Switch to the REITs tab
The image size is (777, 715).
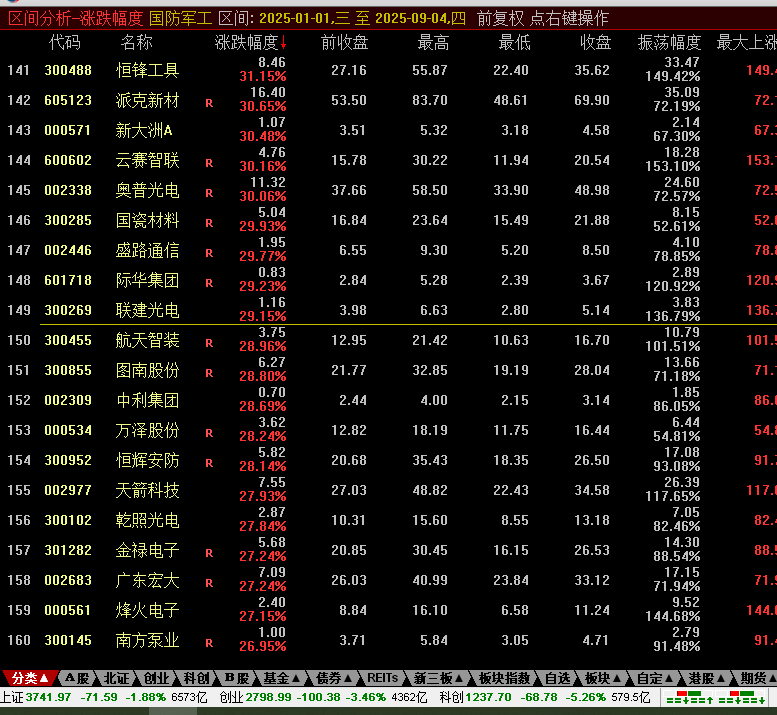point(382,678)
